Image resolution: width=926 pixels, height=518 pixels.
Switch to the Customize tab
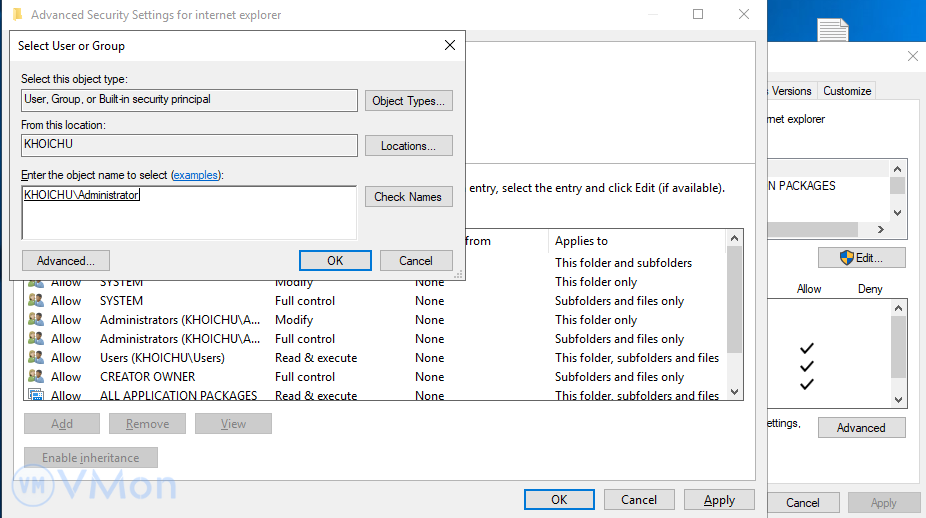[x=847, y=91]
